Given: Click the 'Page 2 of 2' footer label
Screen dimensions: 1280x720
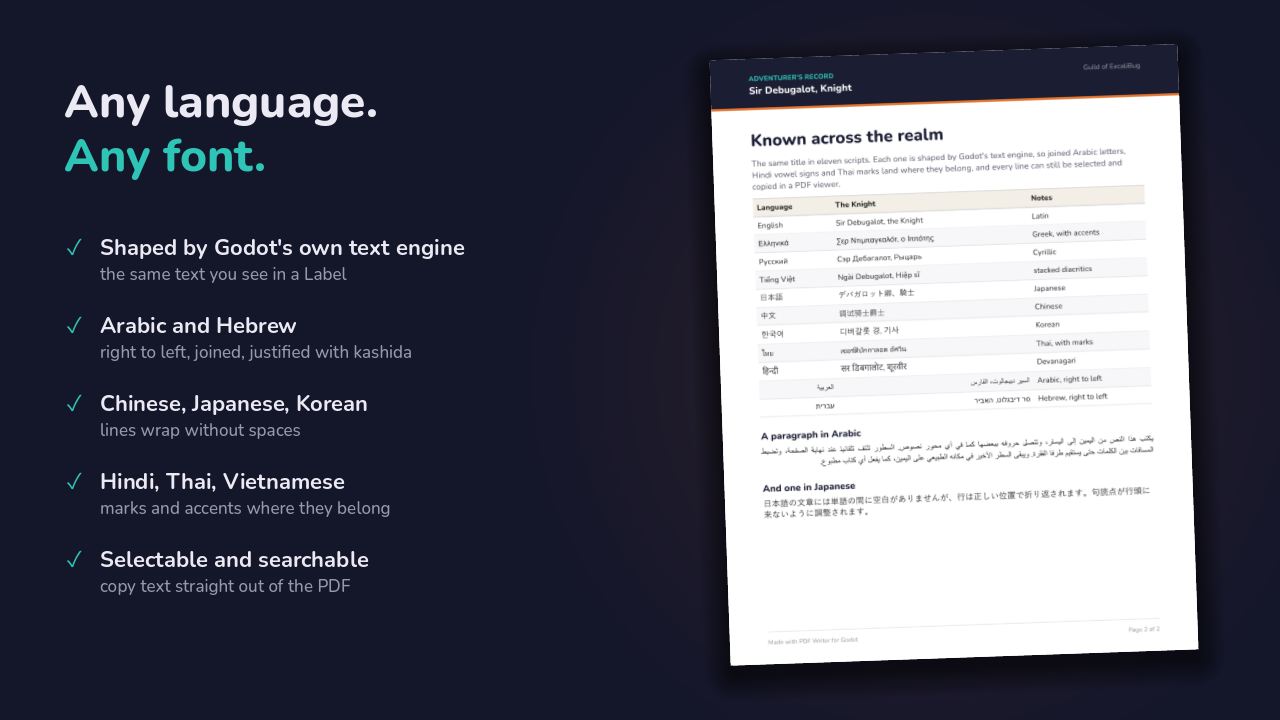Looking at the screenshot, I should coord(1144,630).
